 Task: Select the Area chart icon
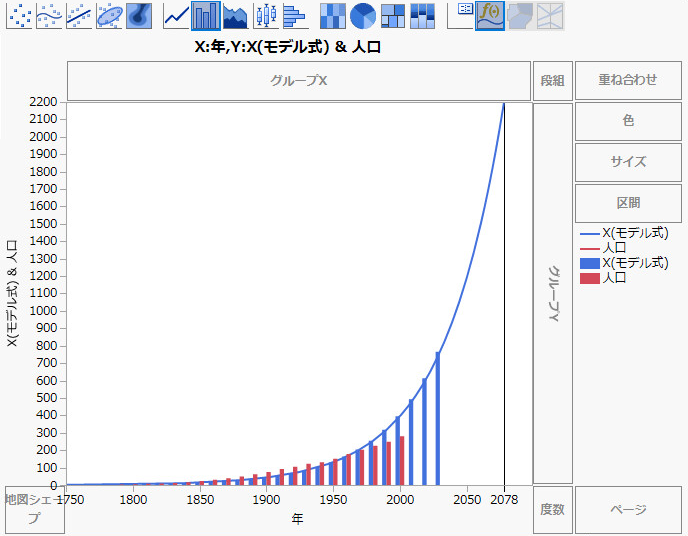tap(235, 15)
